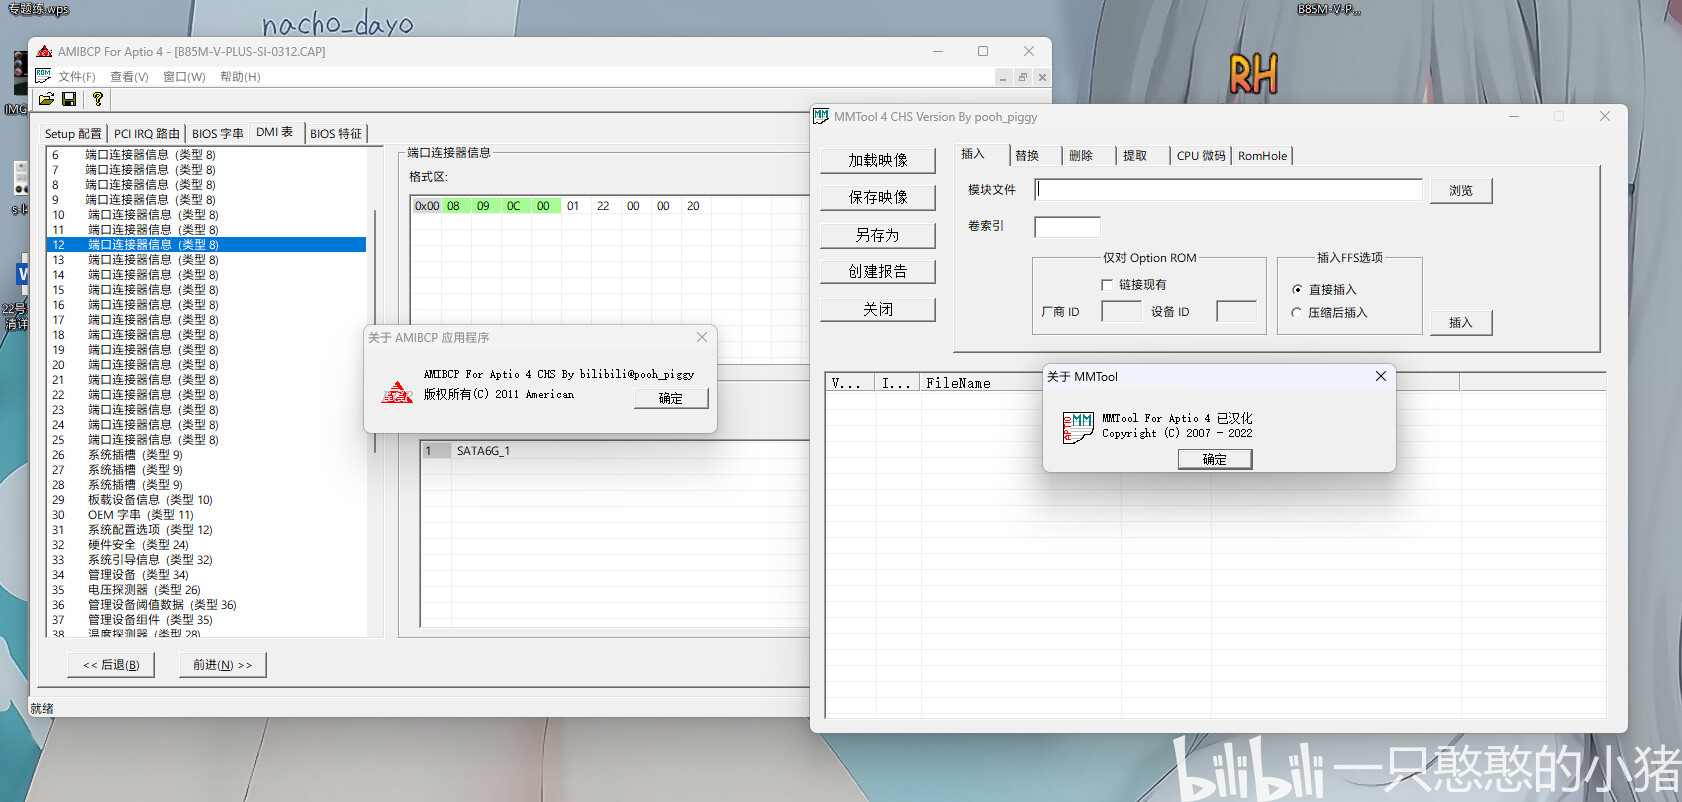Close the inner AMIBCP document window
The width and height of the screenshot is (1682, 802).
click(1042, 77)
